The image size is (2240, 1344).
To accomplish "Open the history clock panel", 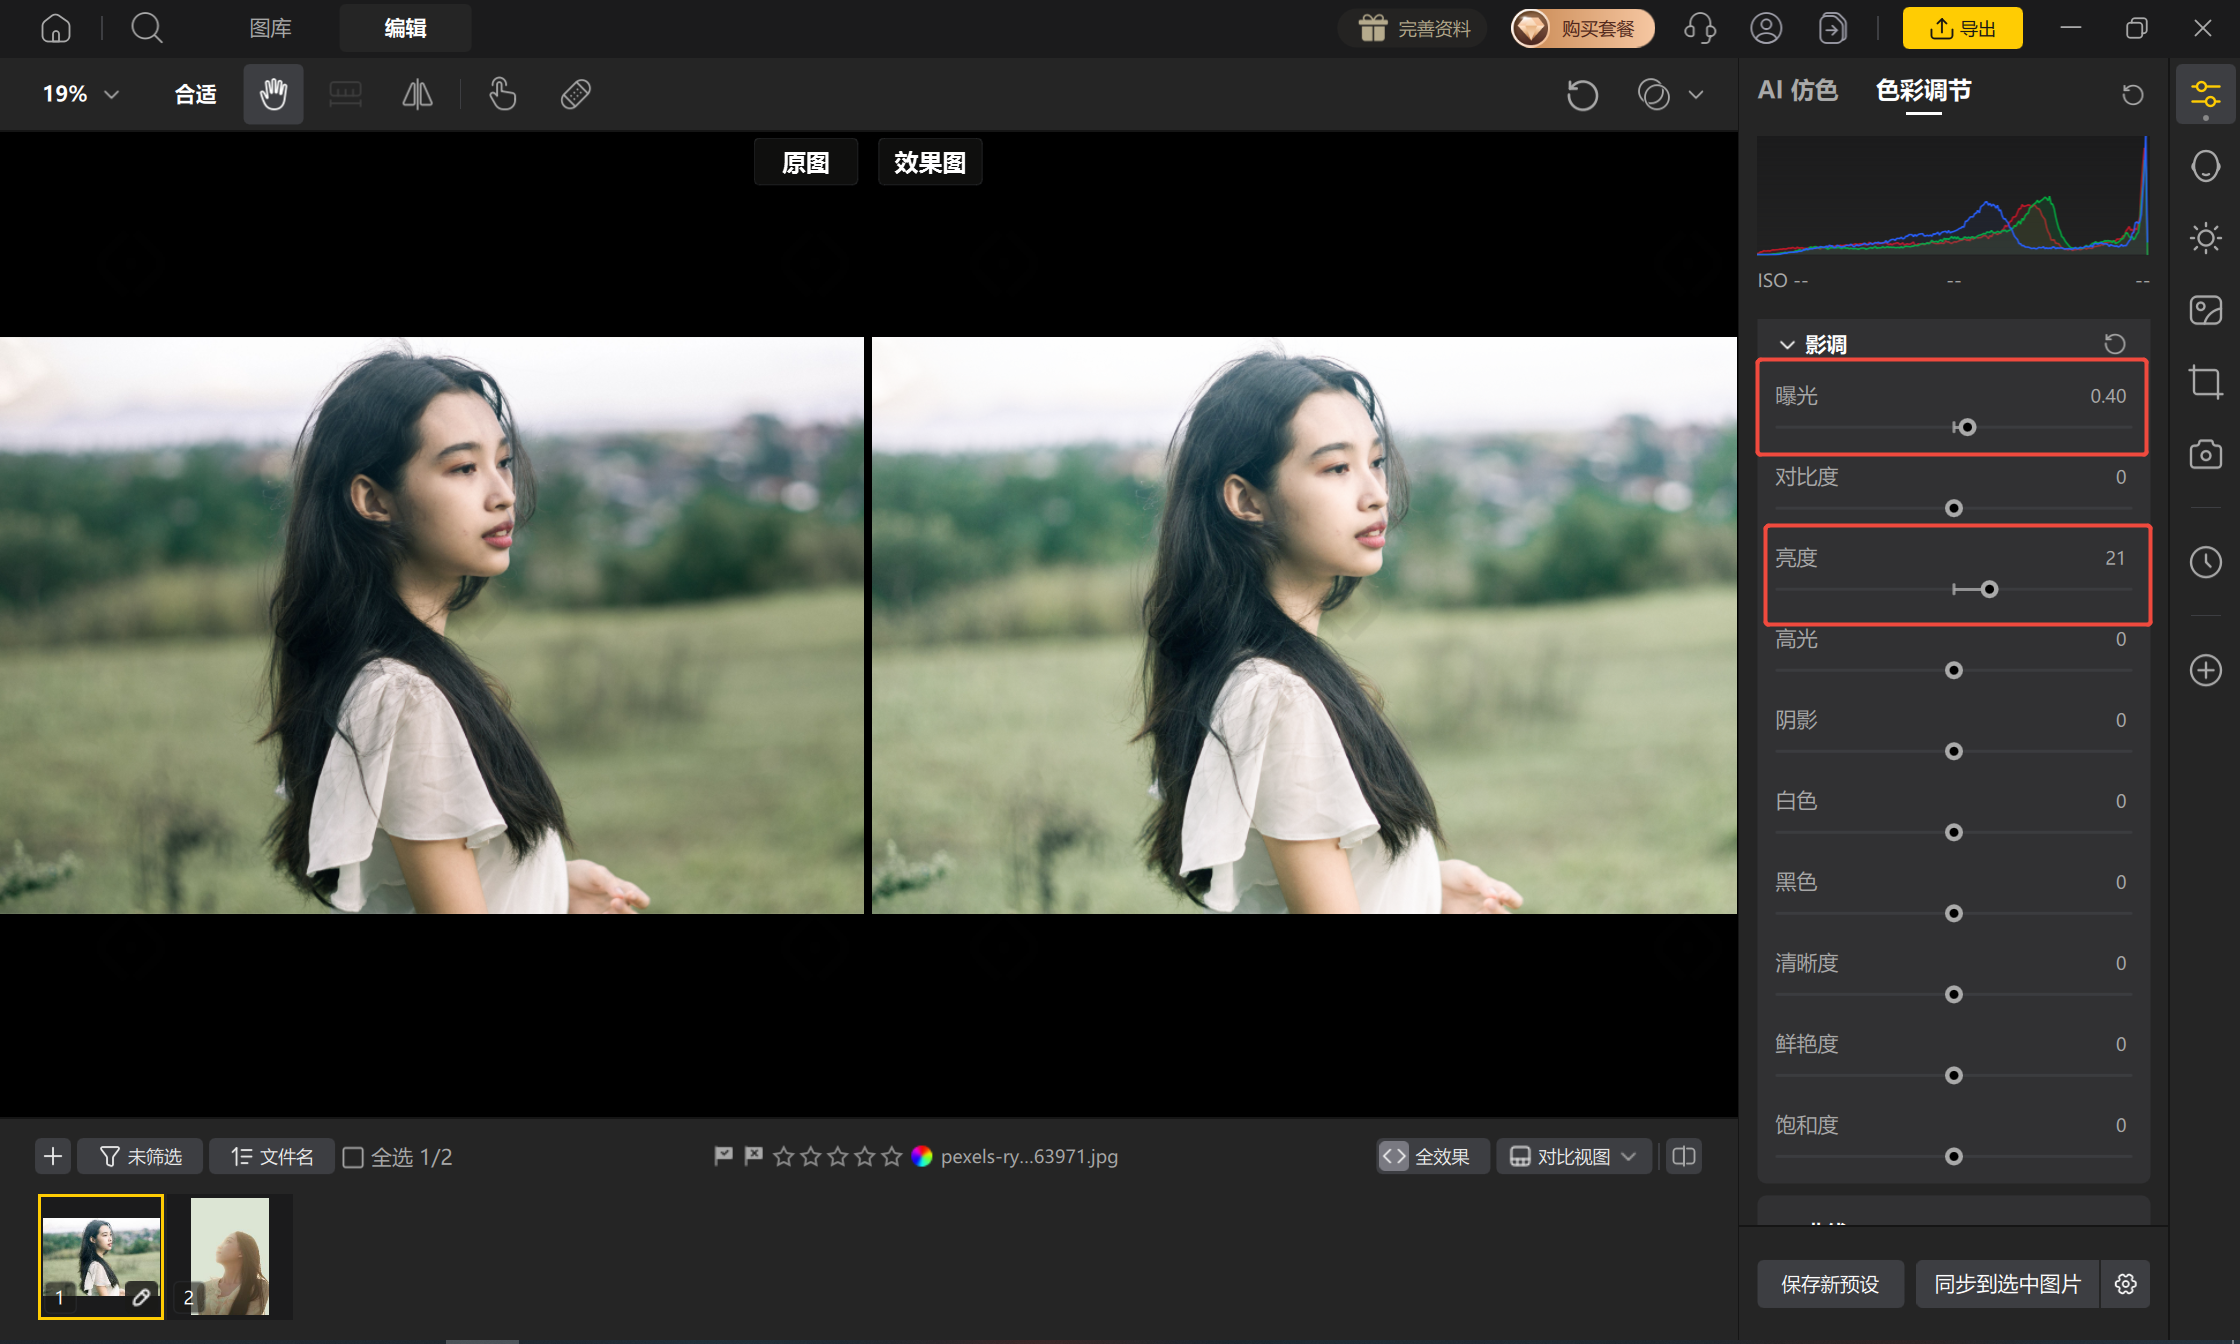I will point(2205,562).
